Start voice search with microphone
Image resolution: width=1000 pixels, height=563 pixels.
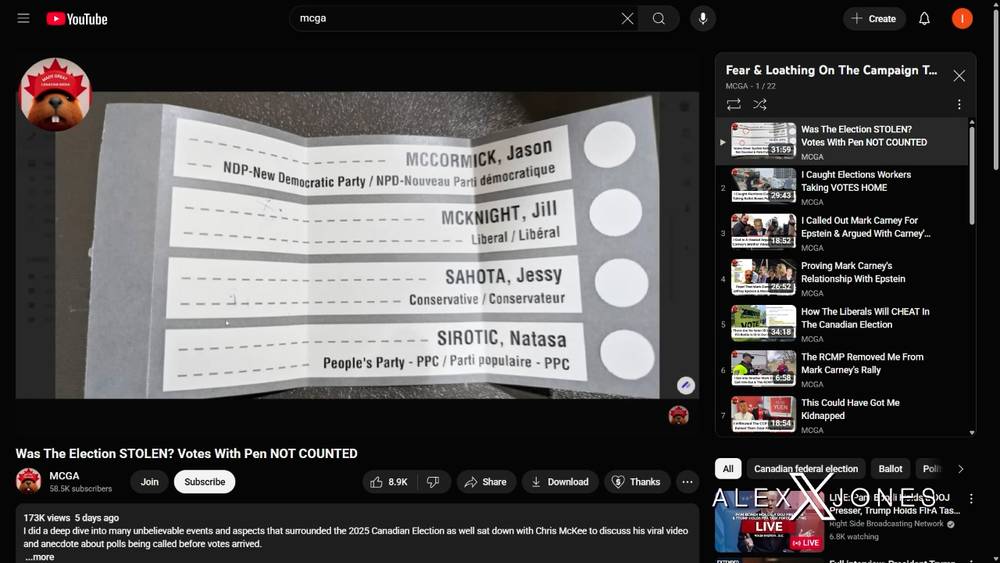pyautogui.click(x=703, y=18)
